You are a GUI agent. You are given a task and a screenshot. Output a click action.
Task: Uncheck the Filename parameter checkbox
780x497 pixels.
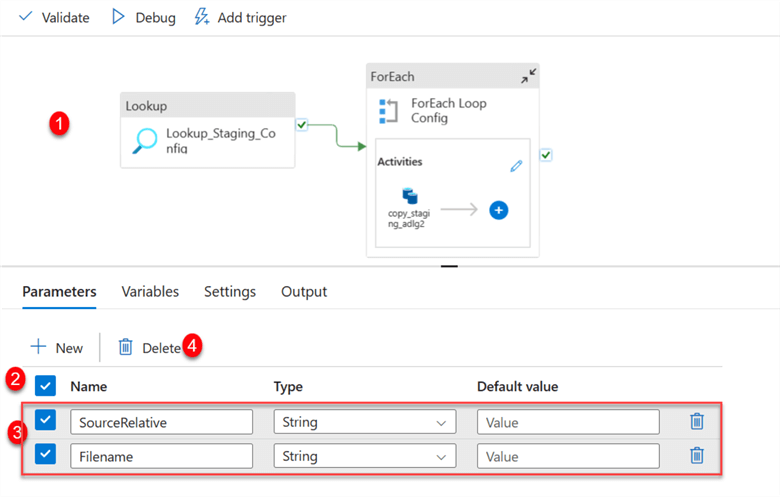(45, 455)
